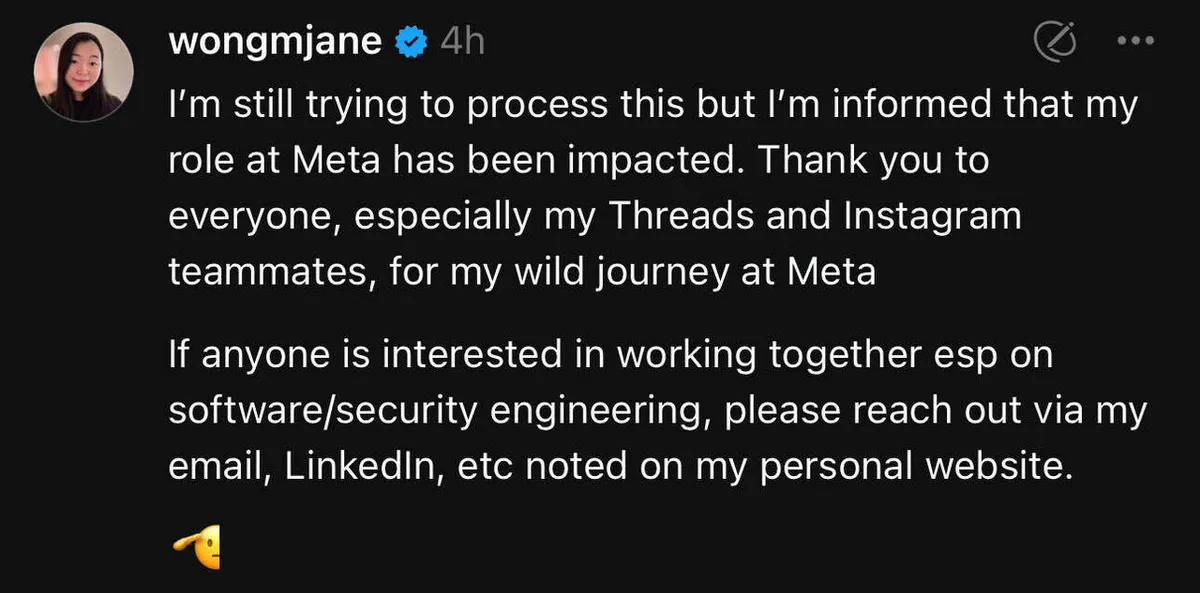
Task: Click the word "LinkedIn" in the post
Action: (x=363, y=468)
